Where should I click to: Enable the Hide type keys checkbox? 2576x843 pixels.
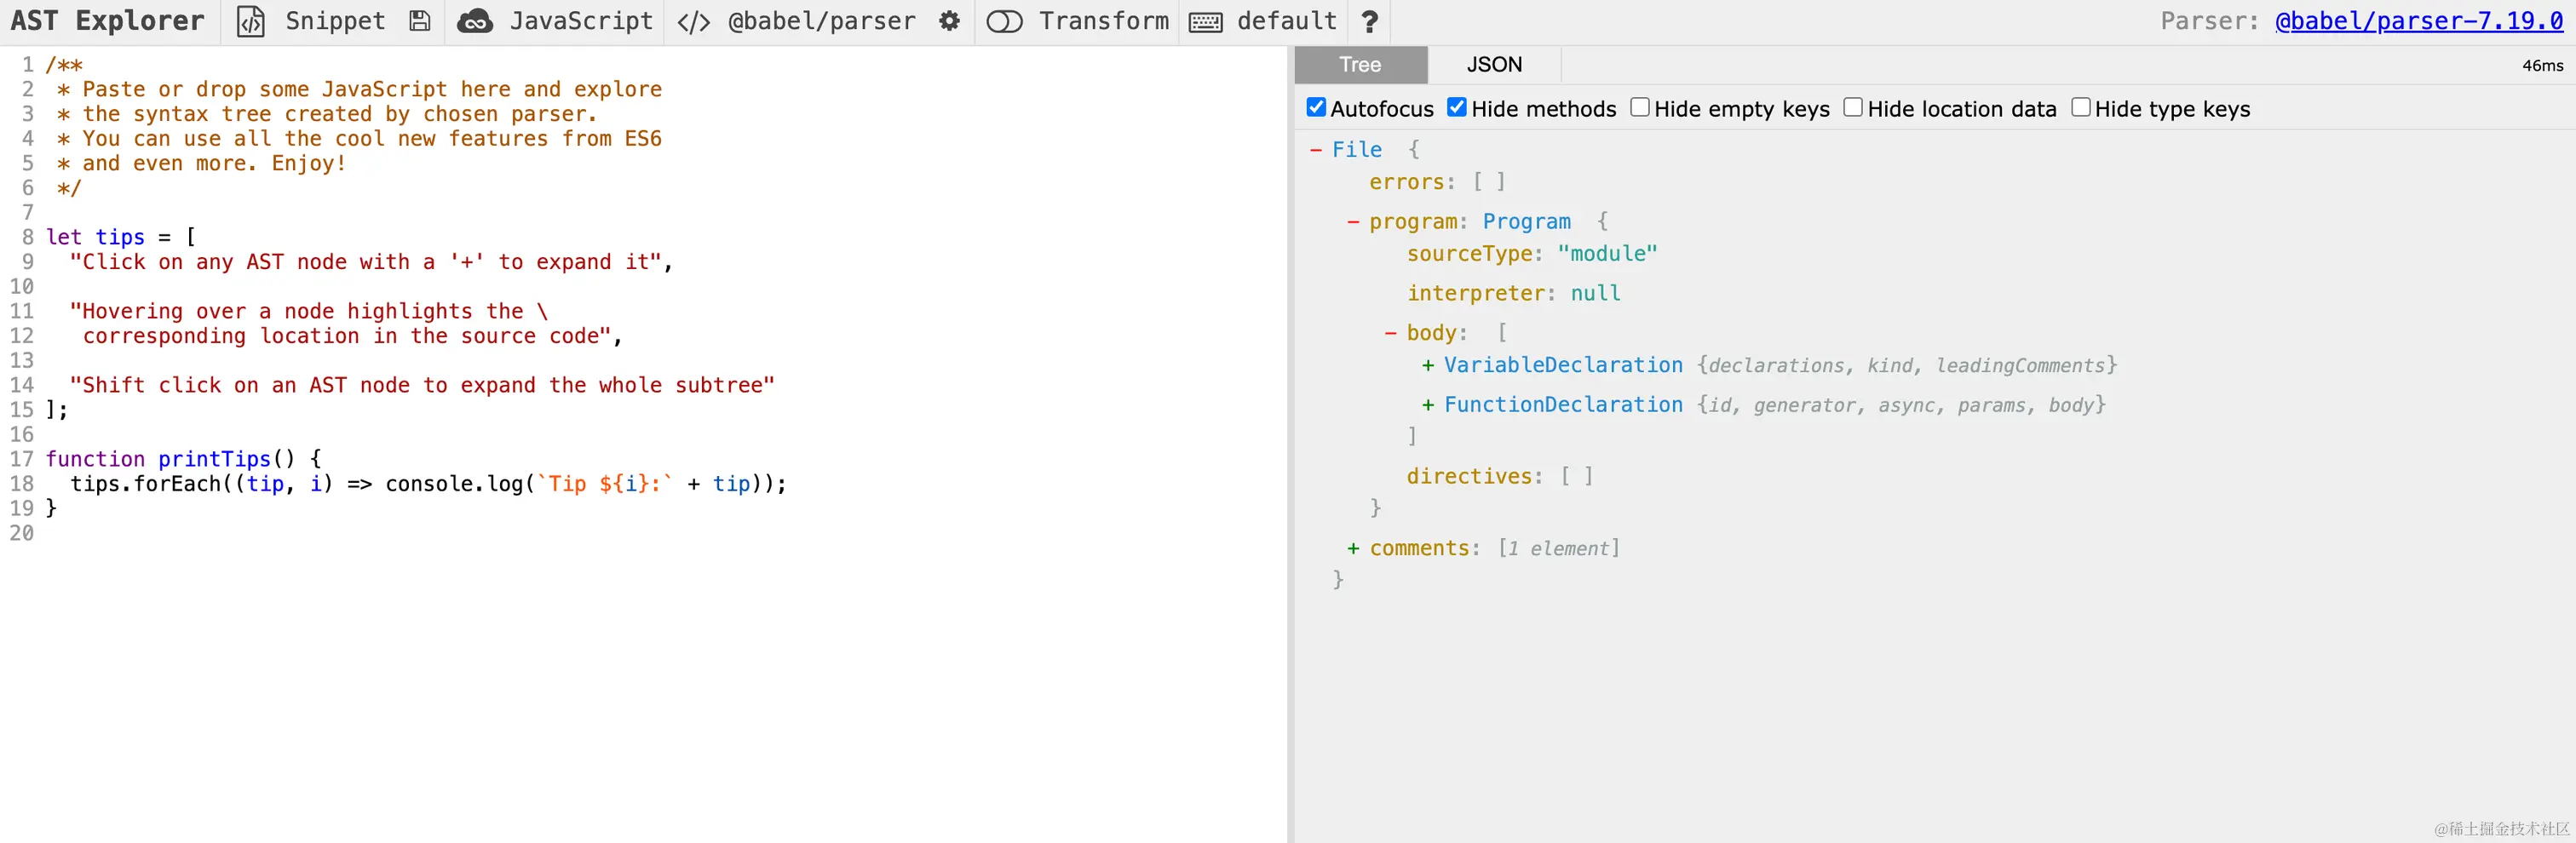pyautogui.click(x=2081, y=108)
